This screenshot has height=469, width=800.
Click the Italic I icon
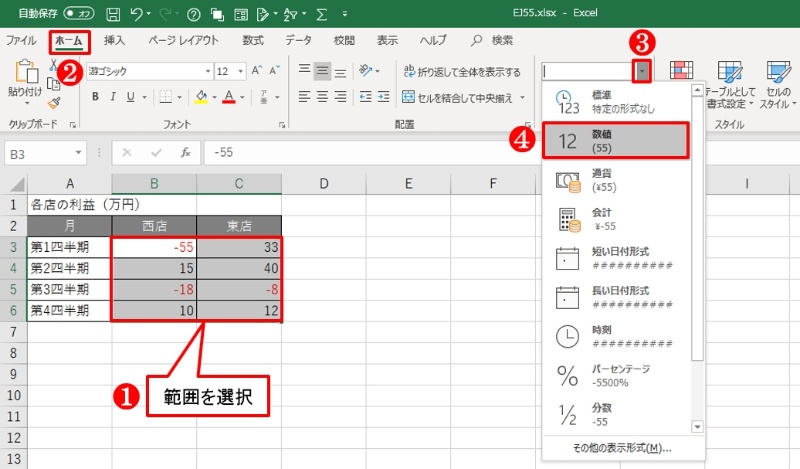(x=118, y=97)
